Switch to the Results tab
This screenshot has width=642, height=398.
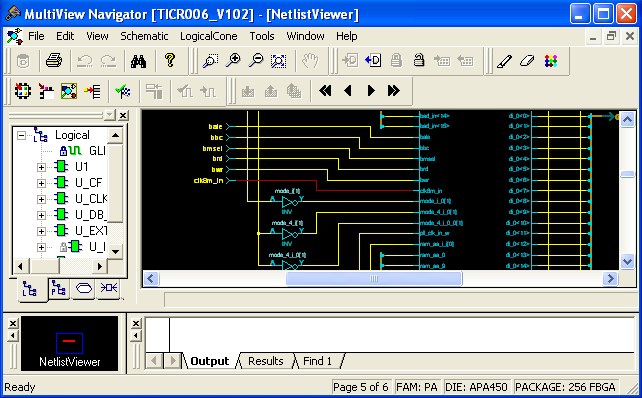click(x=266, y=361)
